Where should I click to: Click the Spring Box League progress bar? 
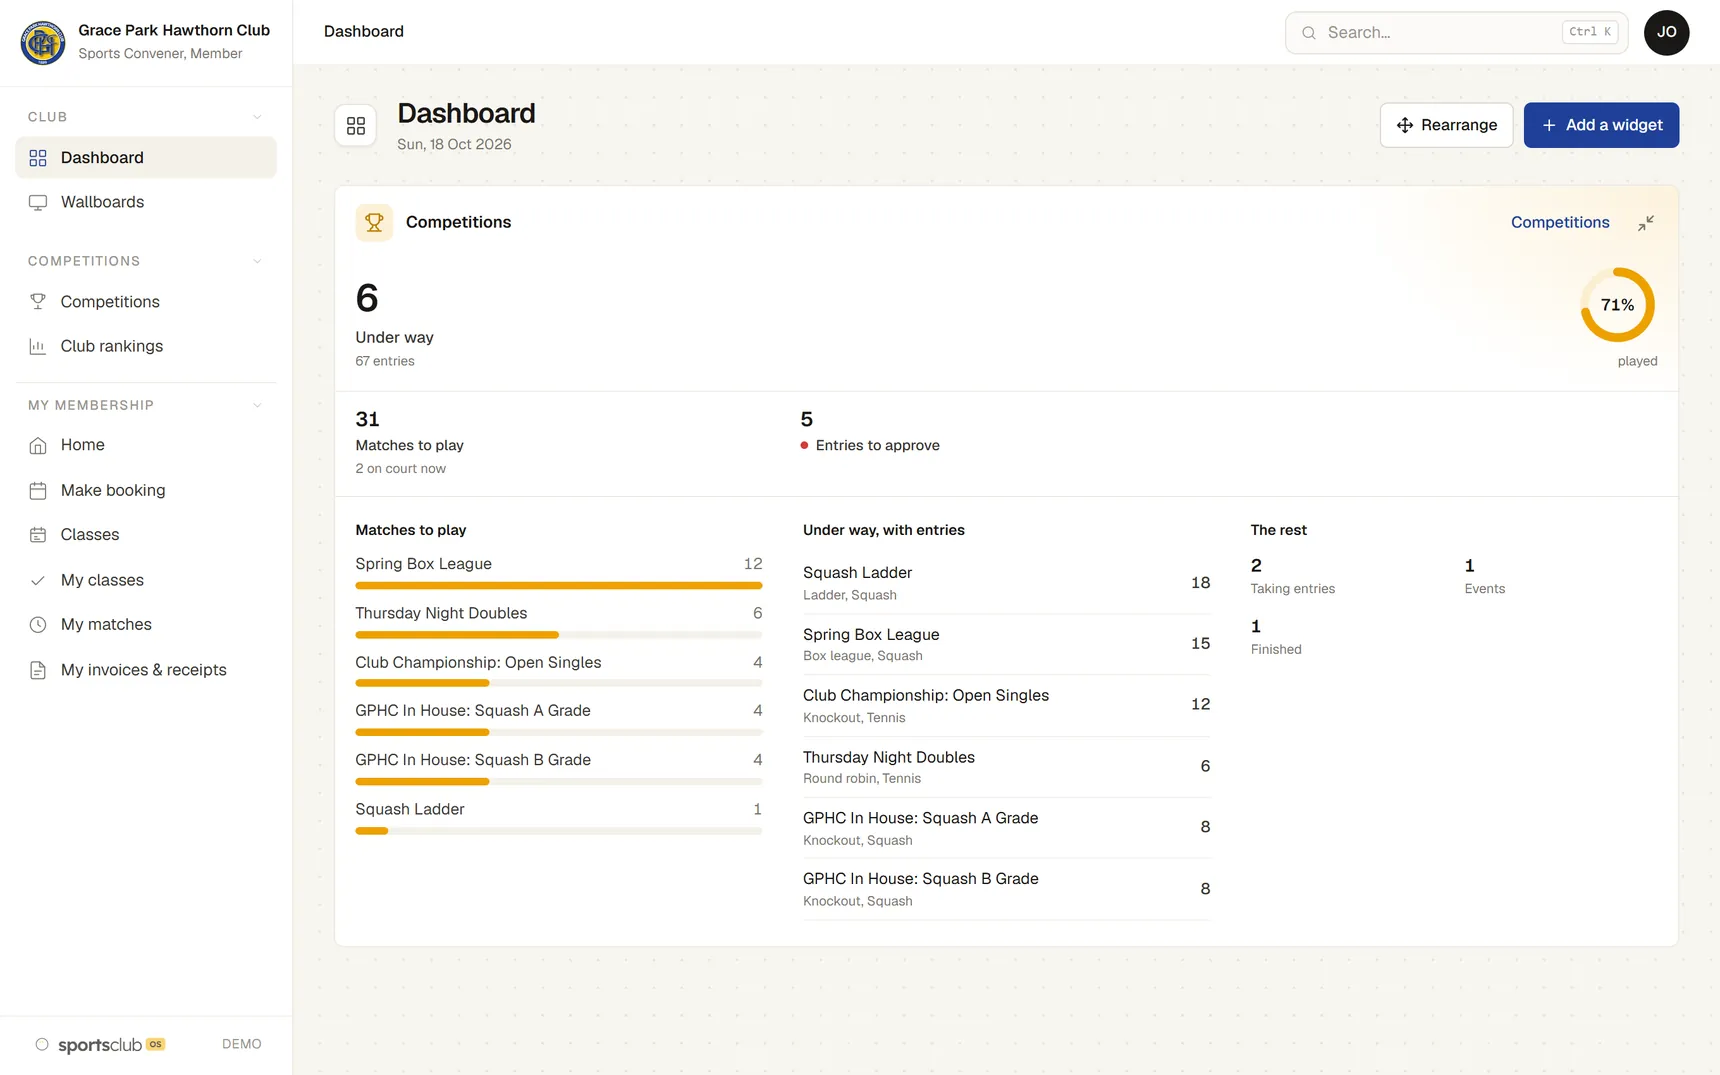click(559, 585)
